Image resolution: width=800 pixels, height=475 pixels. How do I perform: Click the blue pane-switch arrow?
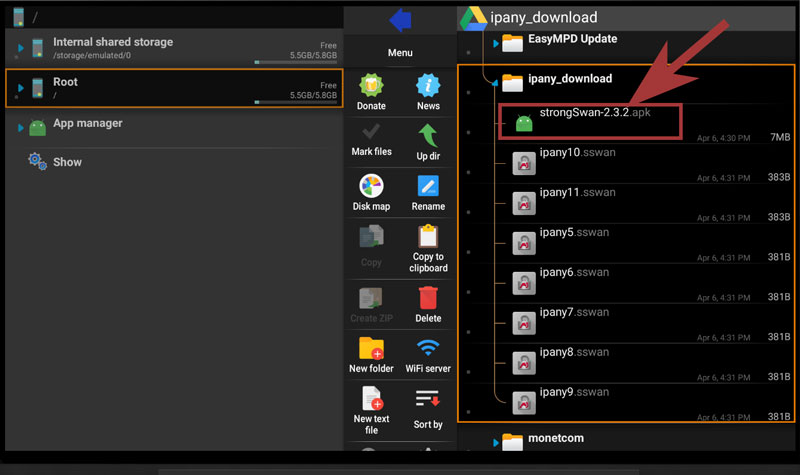coord(400,19)
